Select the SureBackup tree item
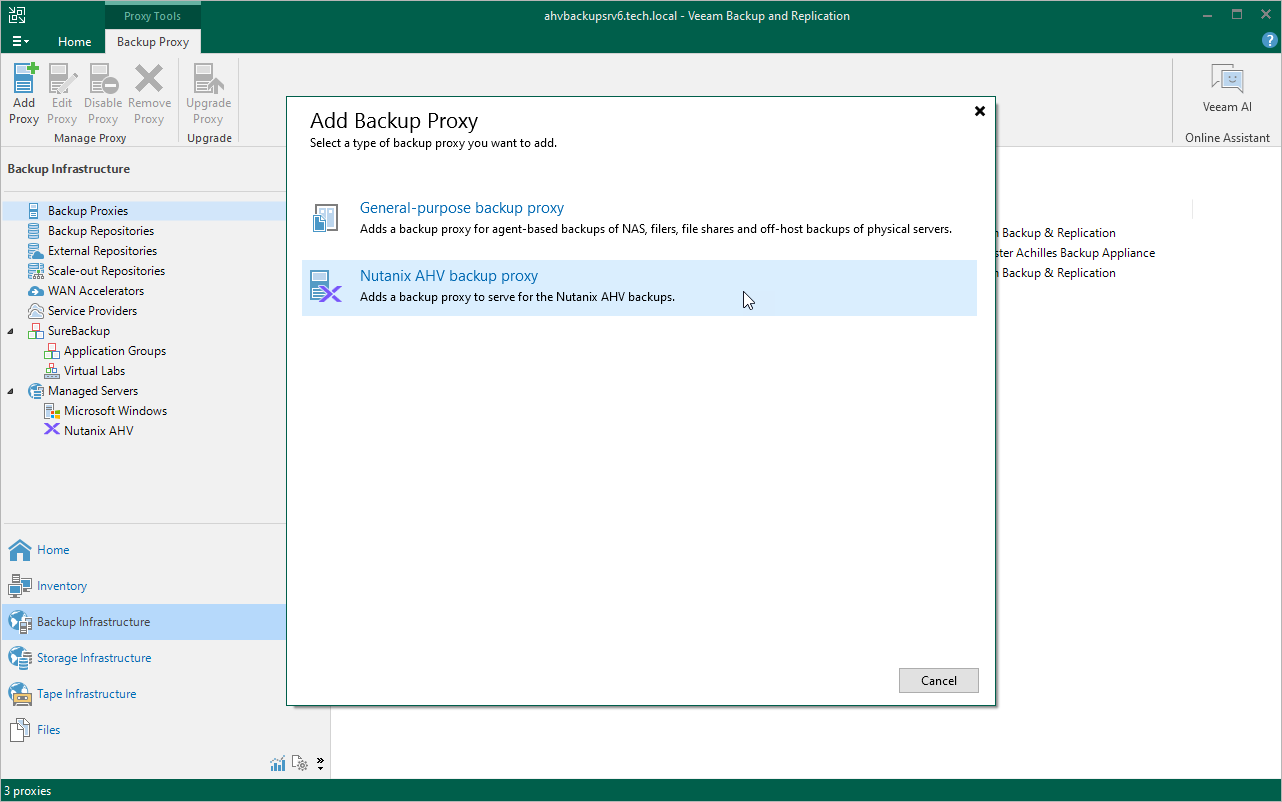Screen dimensions: 1282x802 (79, 331)
